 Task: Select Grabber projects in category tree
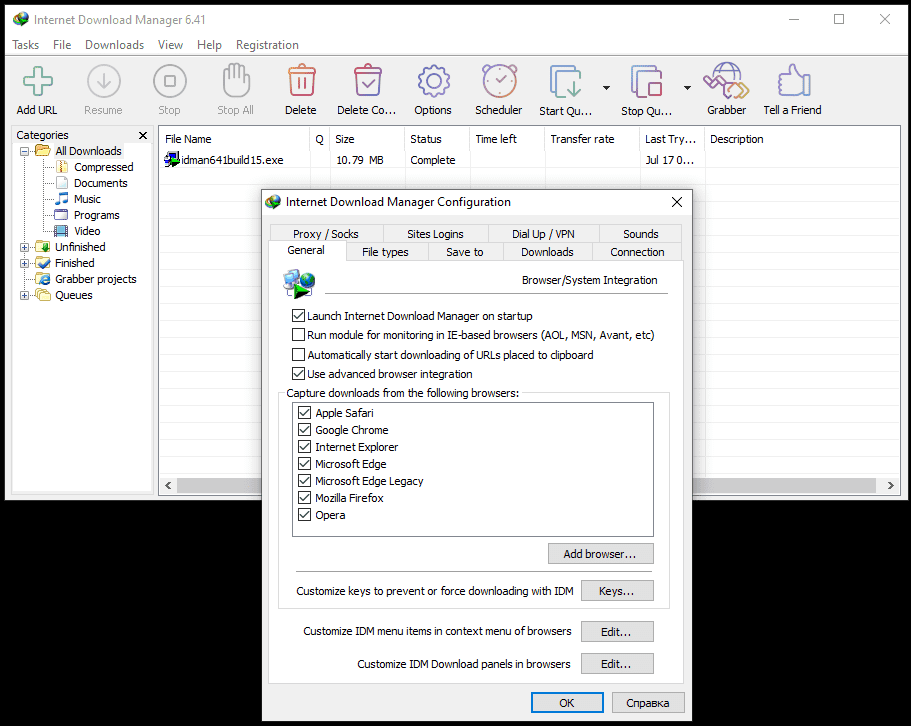pyautogui.click(x=95, y=279)
